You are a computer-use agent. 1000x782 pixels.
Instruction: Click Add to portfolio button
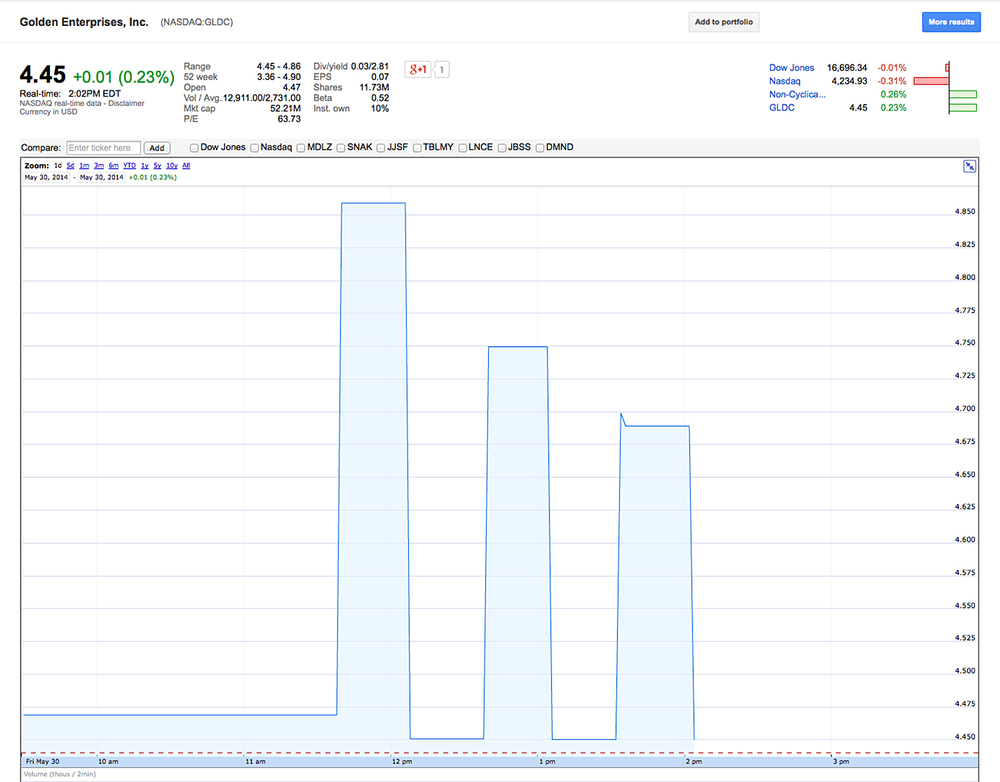tap(724, 22)
